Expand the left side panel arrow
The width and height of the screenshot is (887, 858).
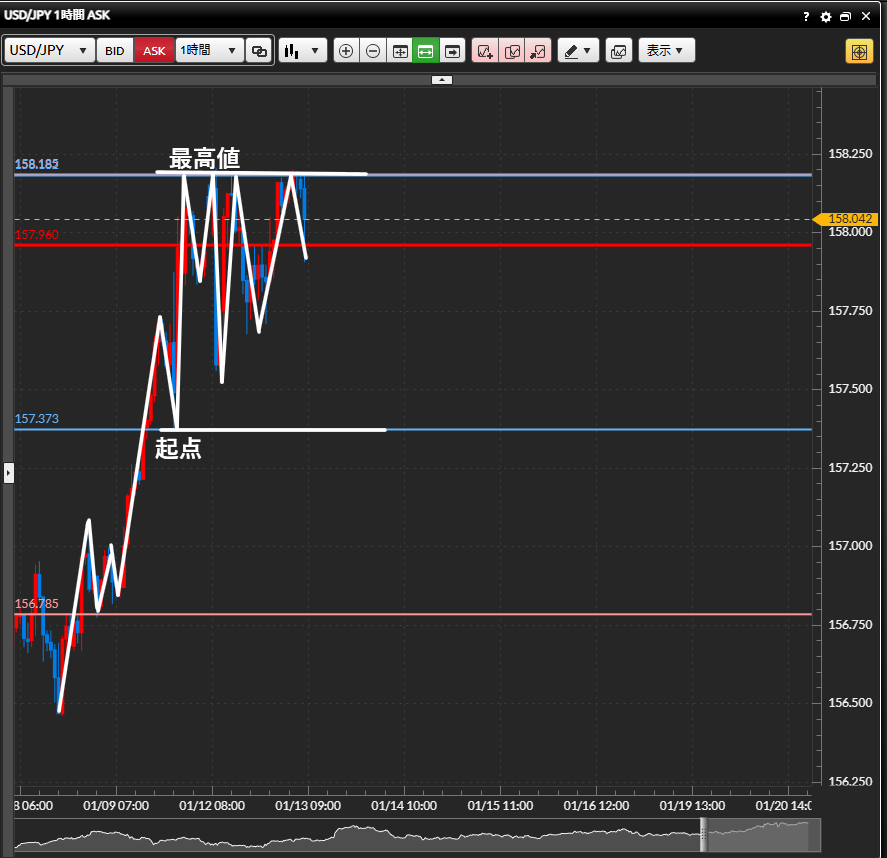[x=9, y=471]
